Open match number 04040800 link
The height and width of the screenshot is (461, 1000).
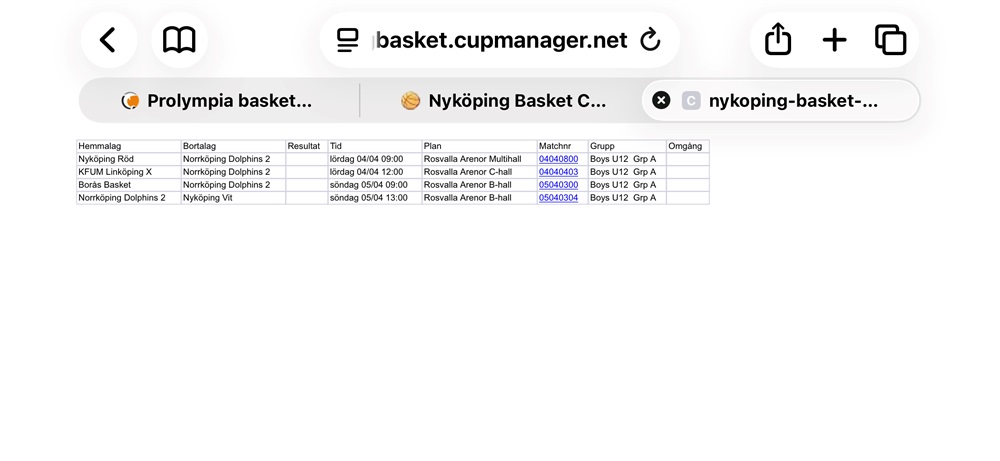(558, 159)
